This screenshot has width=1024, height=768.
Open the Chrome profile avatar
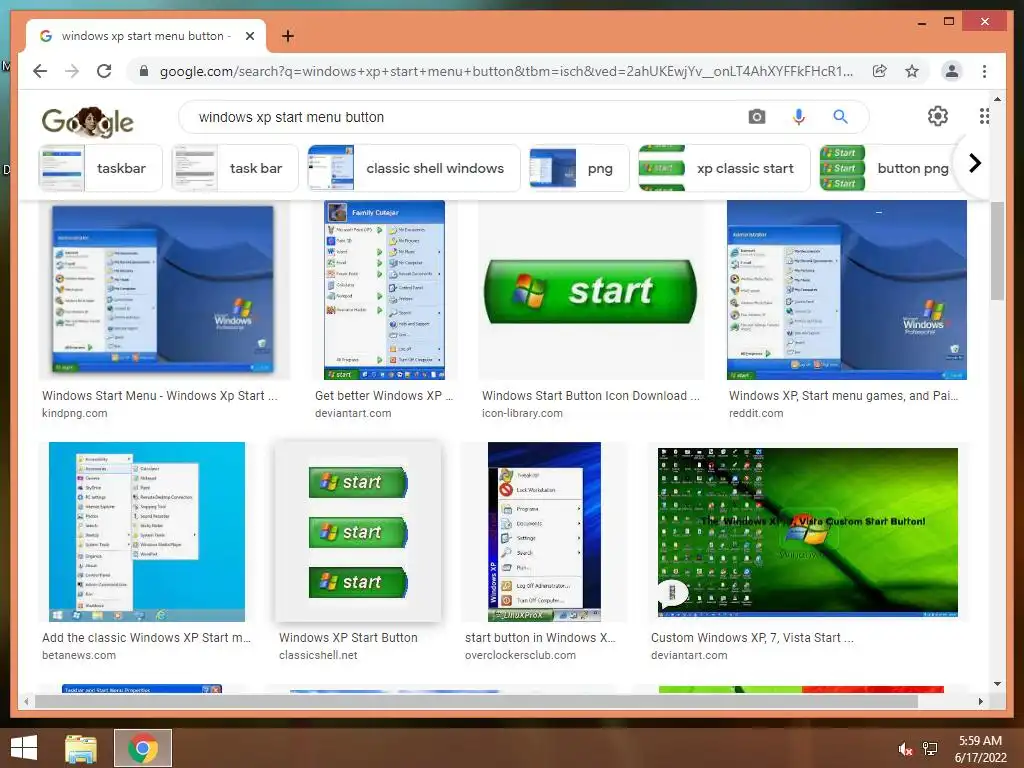click(952, 71)
